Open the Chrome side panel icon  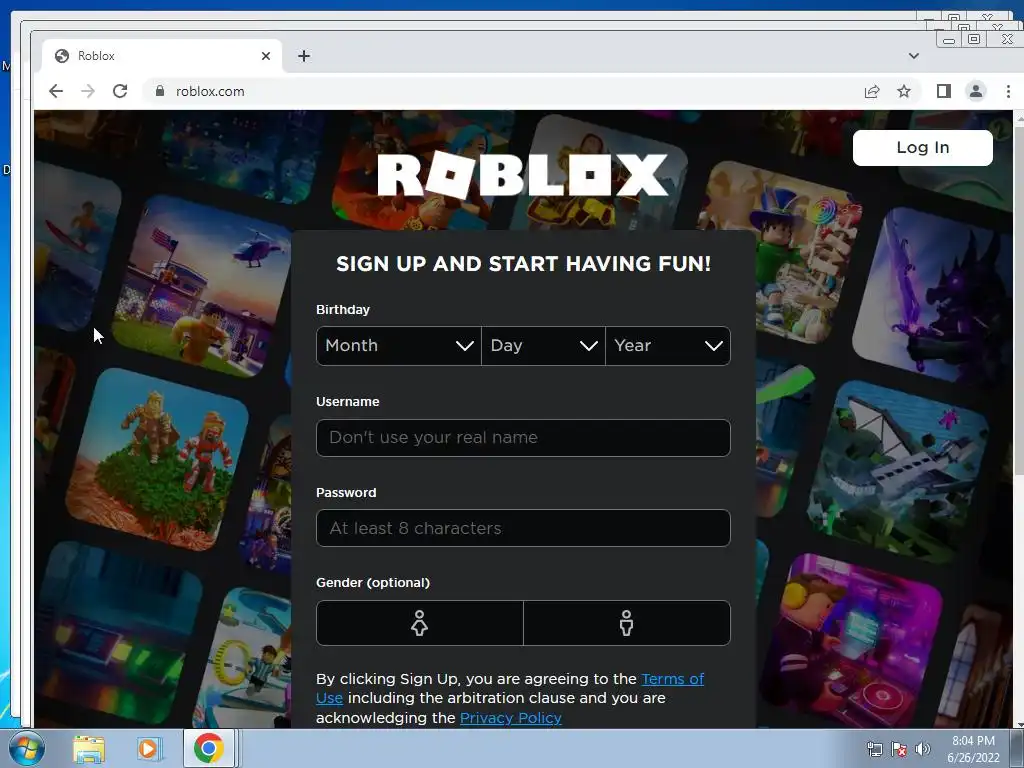[944, 91]
